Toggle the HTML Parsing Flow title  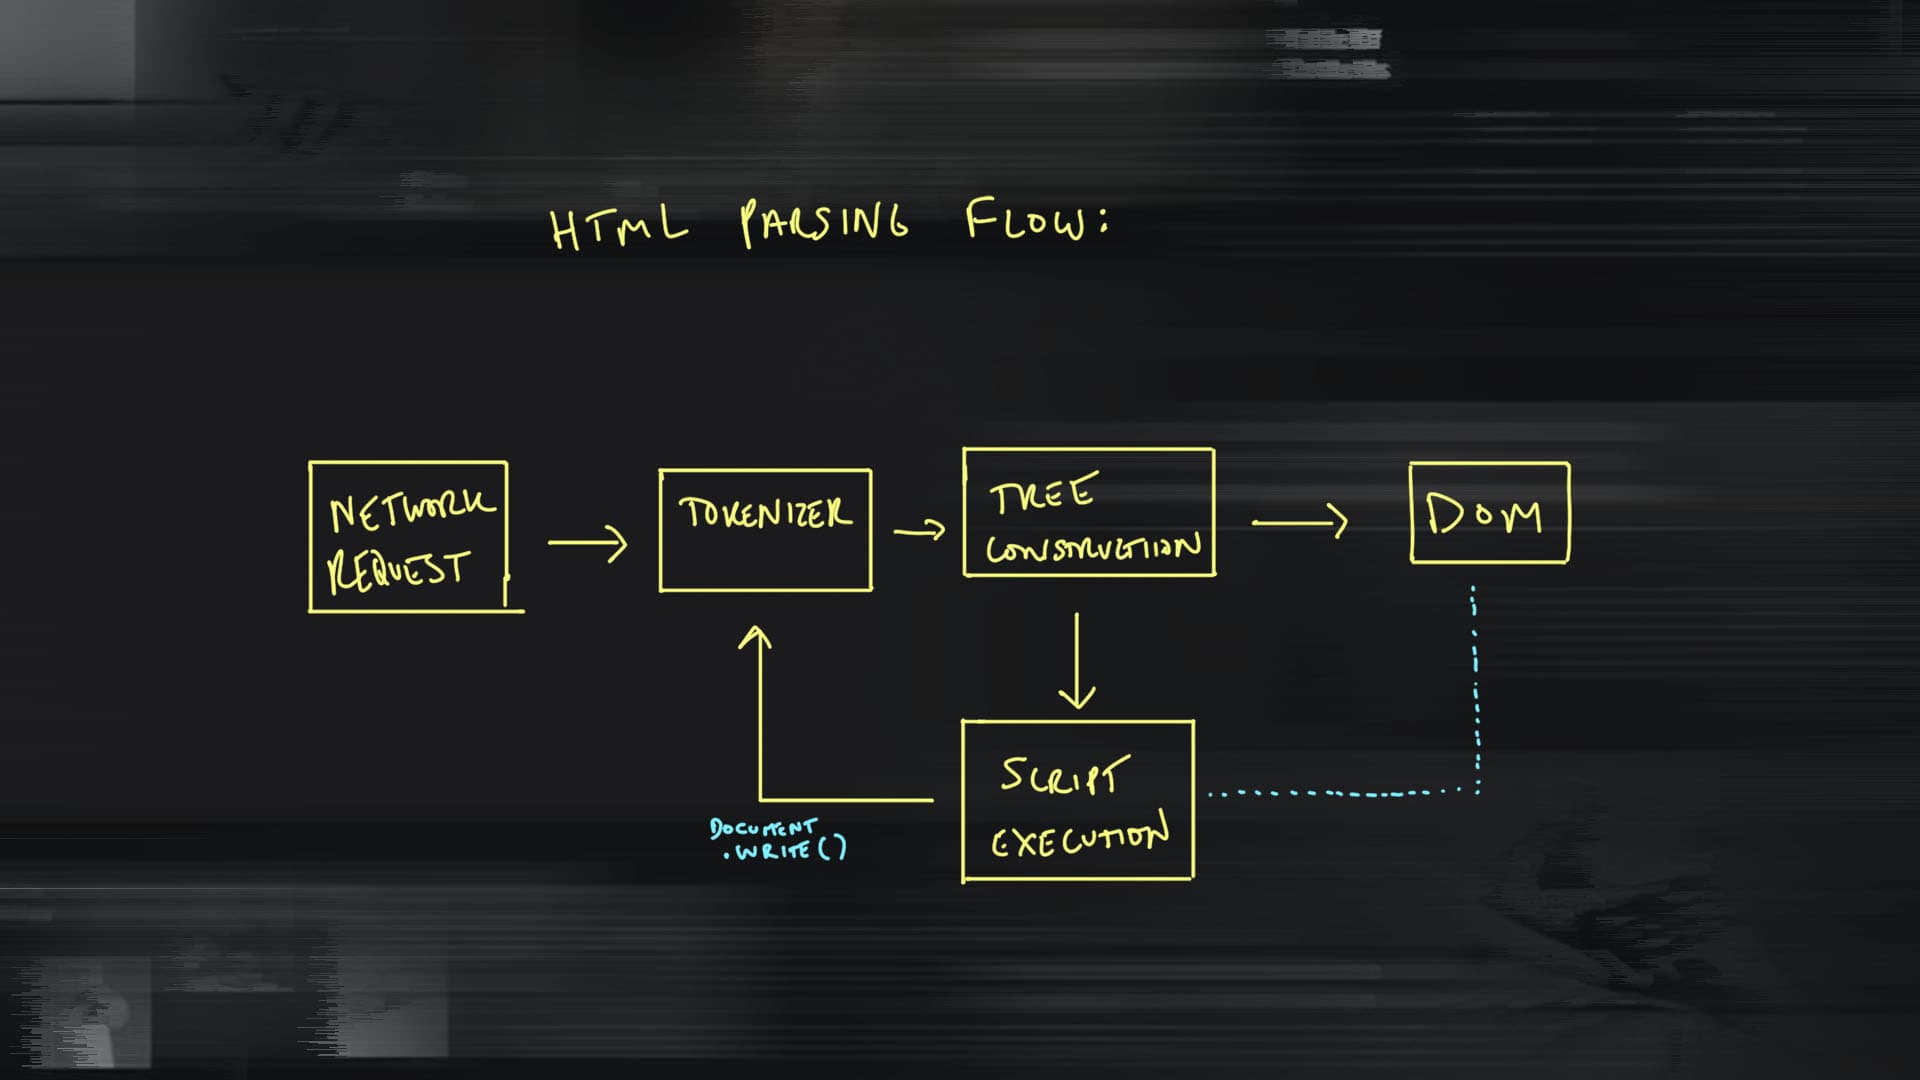coord(831,222)
